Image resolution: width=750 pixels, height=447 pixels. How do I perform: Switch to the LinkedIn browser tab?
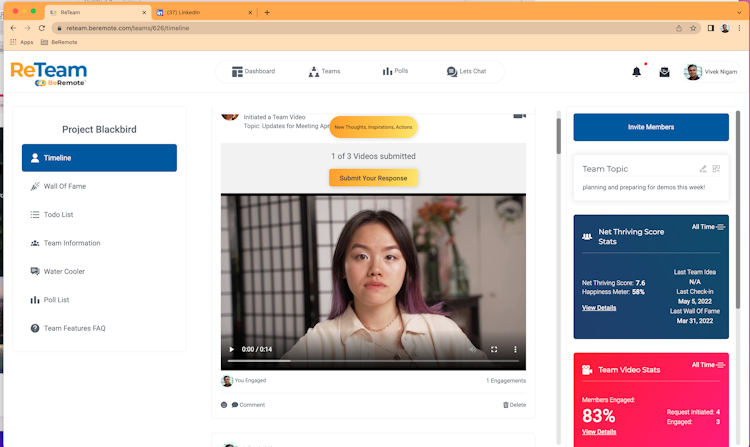(204, 12)
